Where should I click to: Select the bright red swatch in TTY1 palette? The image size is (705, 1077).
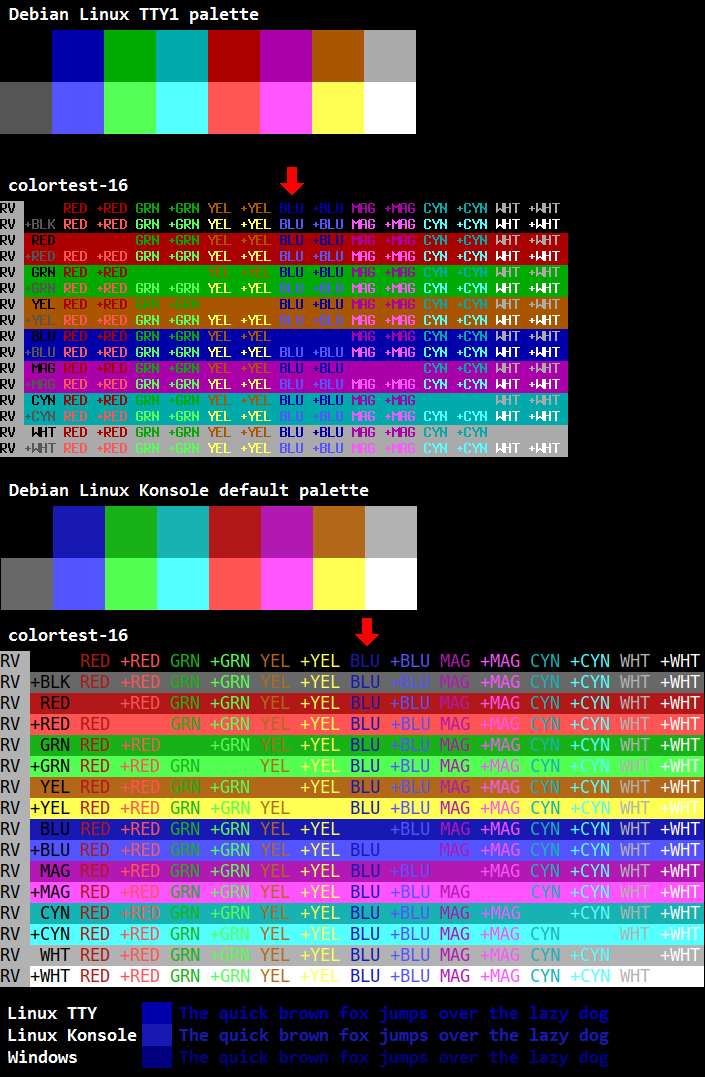(234, 108)
